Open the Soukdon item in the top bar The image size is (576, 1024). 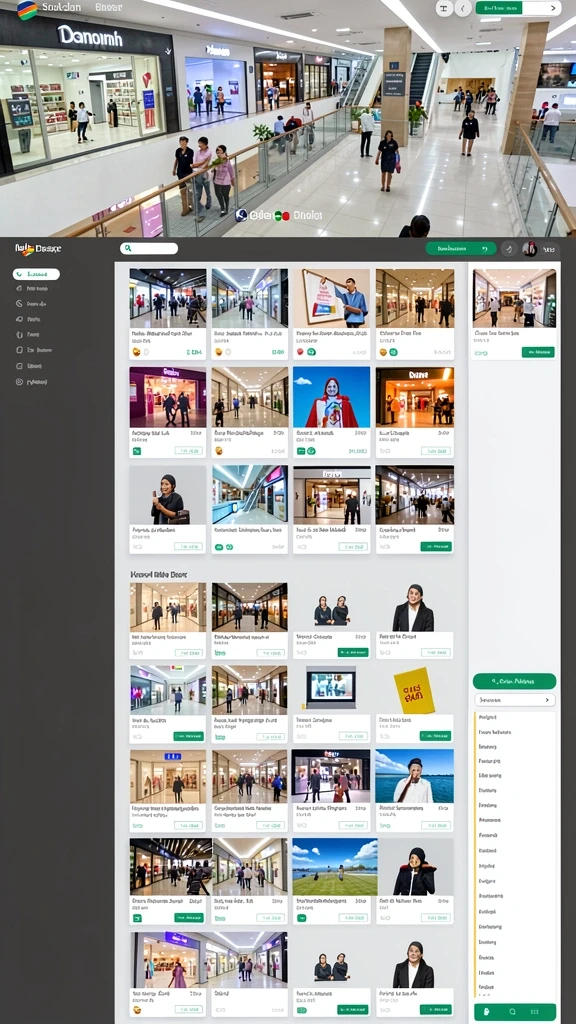click(61, 7)
